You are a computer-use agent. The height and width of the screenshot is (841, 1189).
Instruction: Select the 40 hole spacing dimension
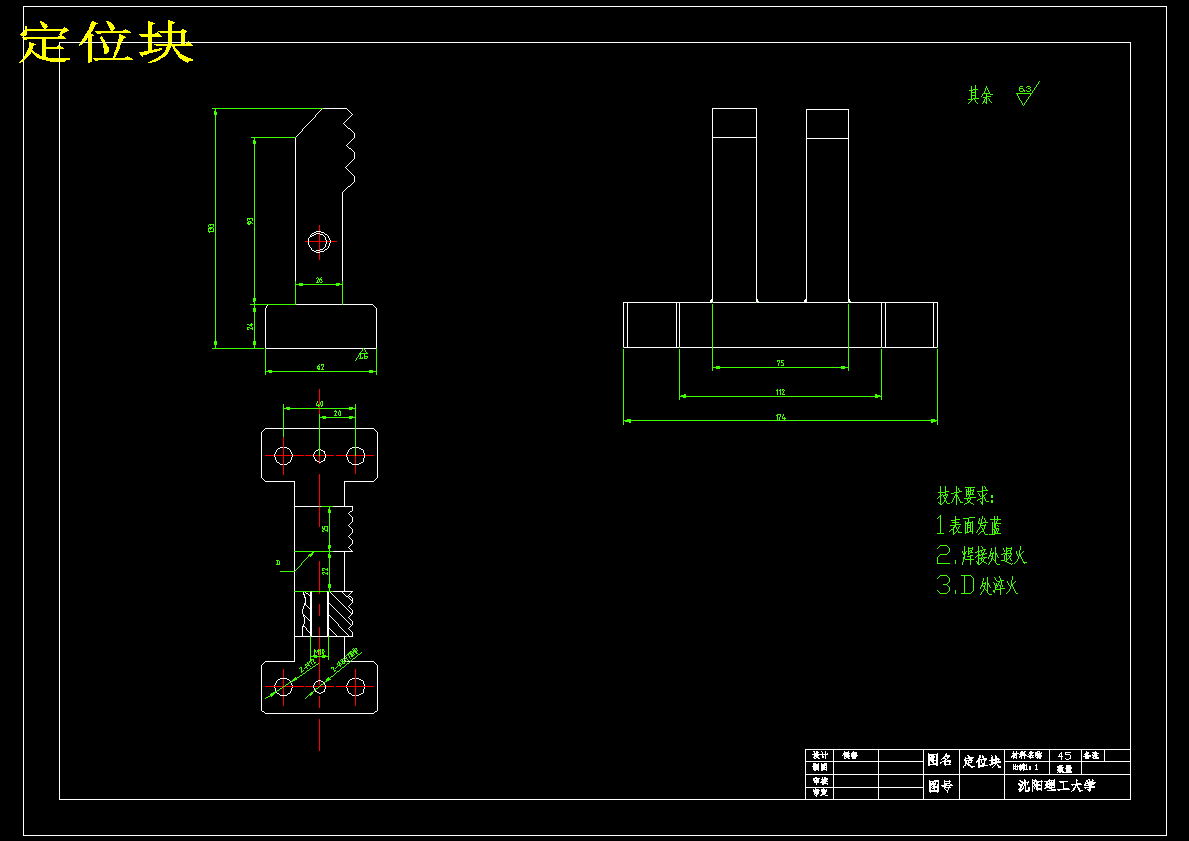coord(319,404)
